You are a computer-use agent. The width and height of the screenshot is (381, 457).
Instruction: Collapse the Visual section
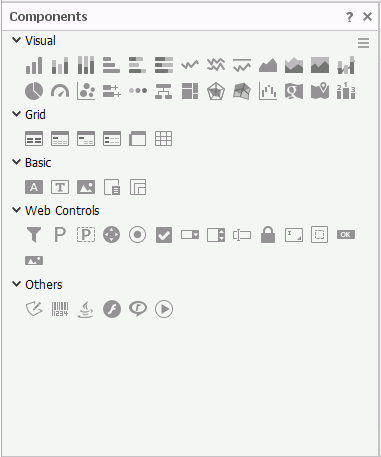tap(16, 40)
